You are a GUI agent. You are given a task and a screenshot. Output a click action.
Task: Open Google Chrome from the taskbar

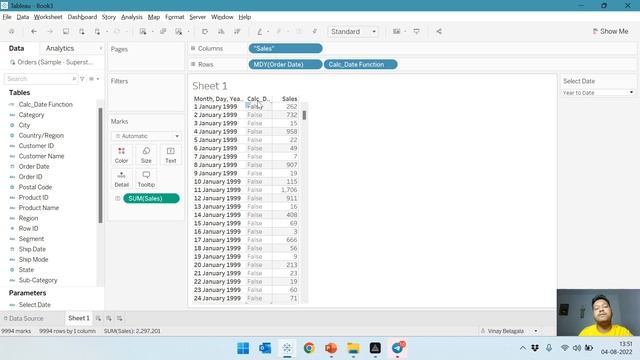point(309,348)
